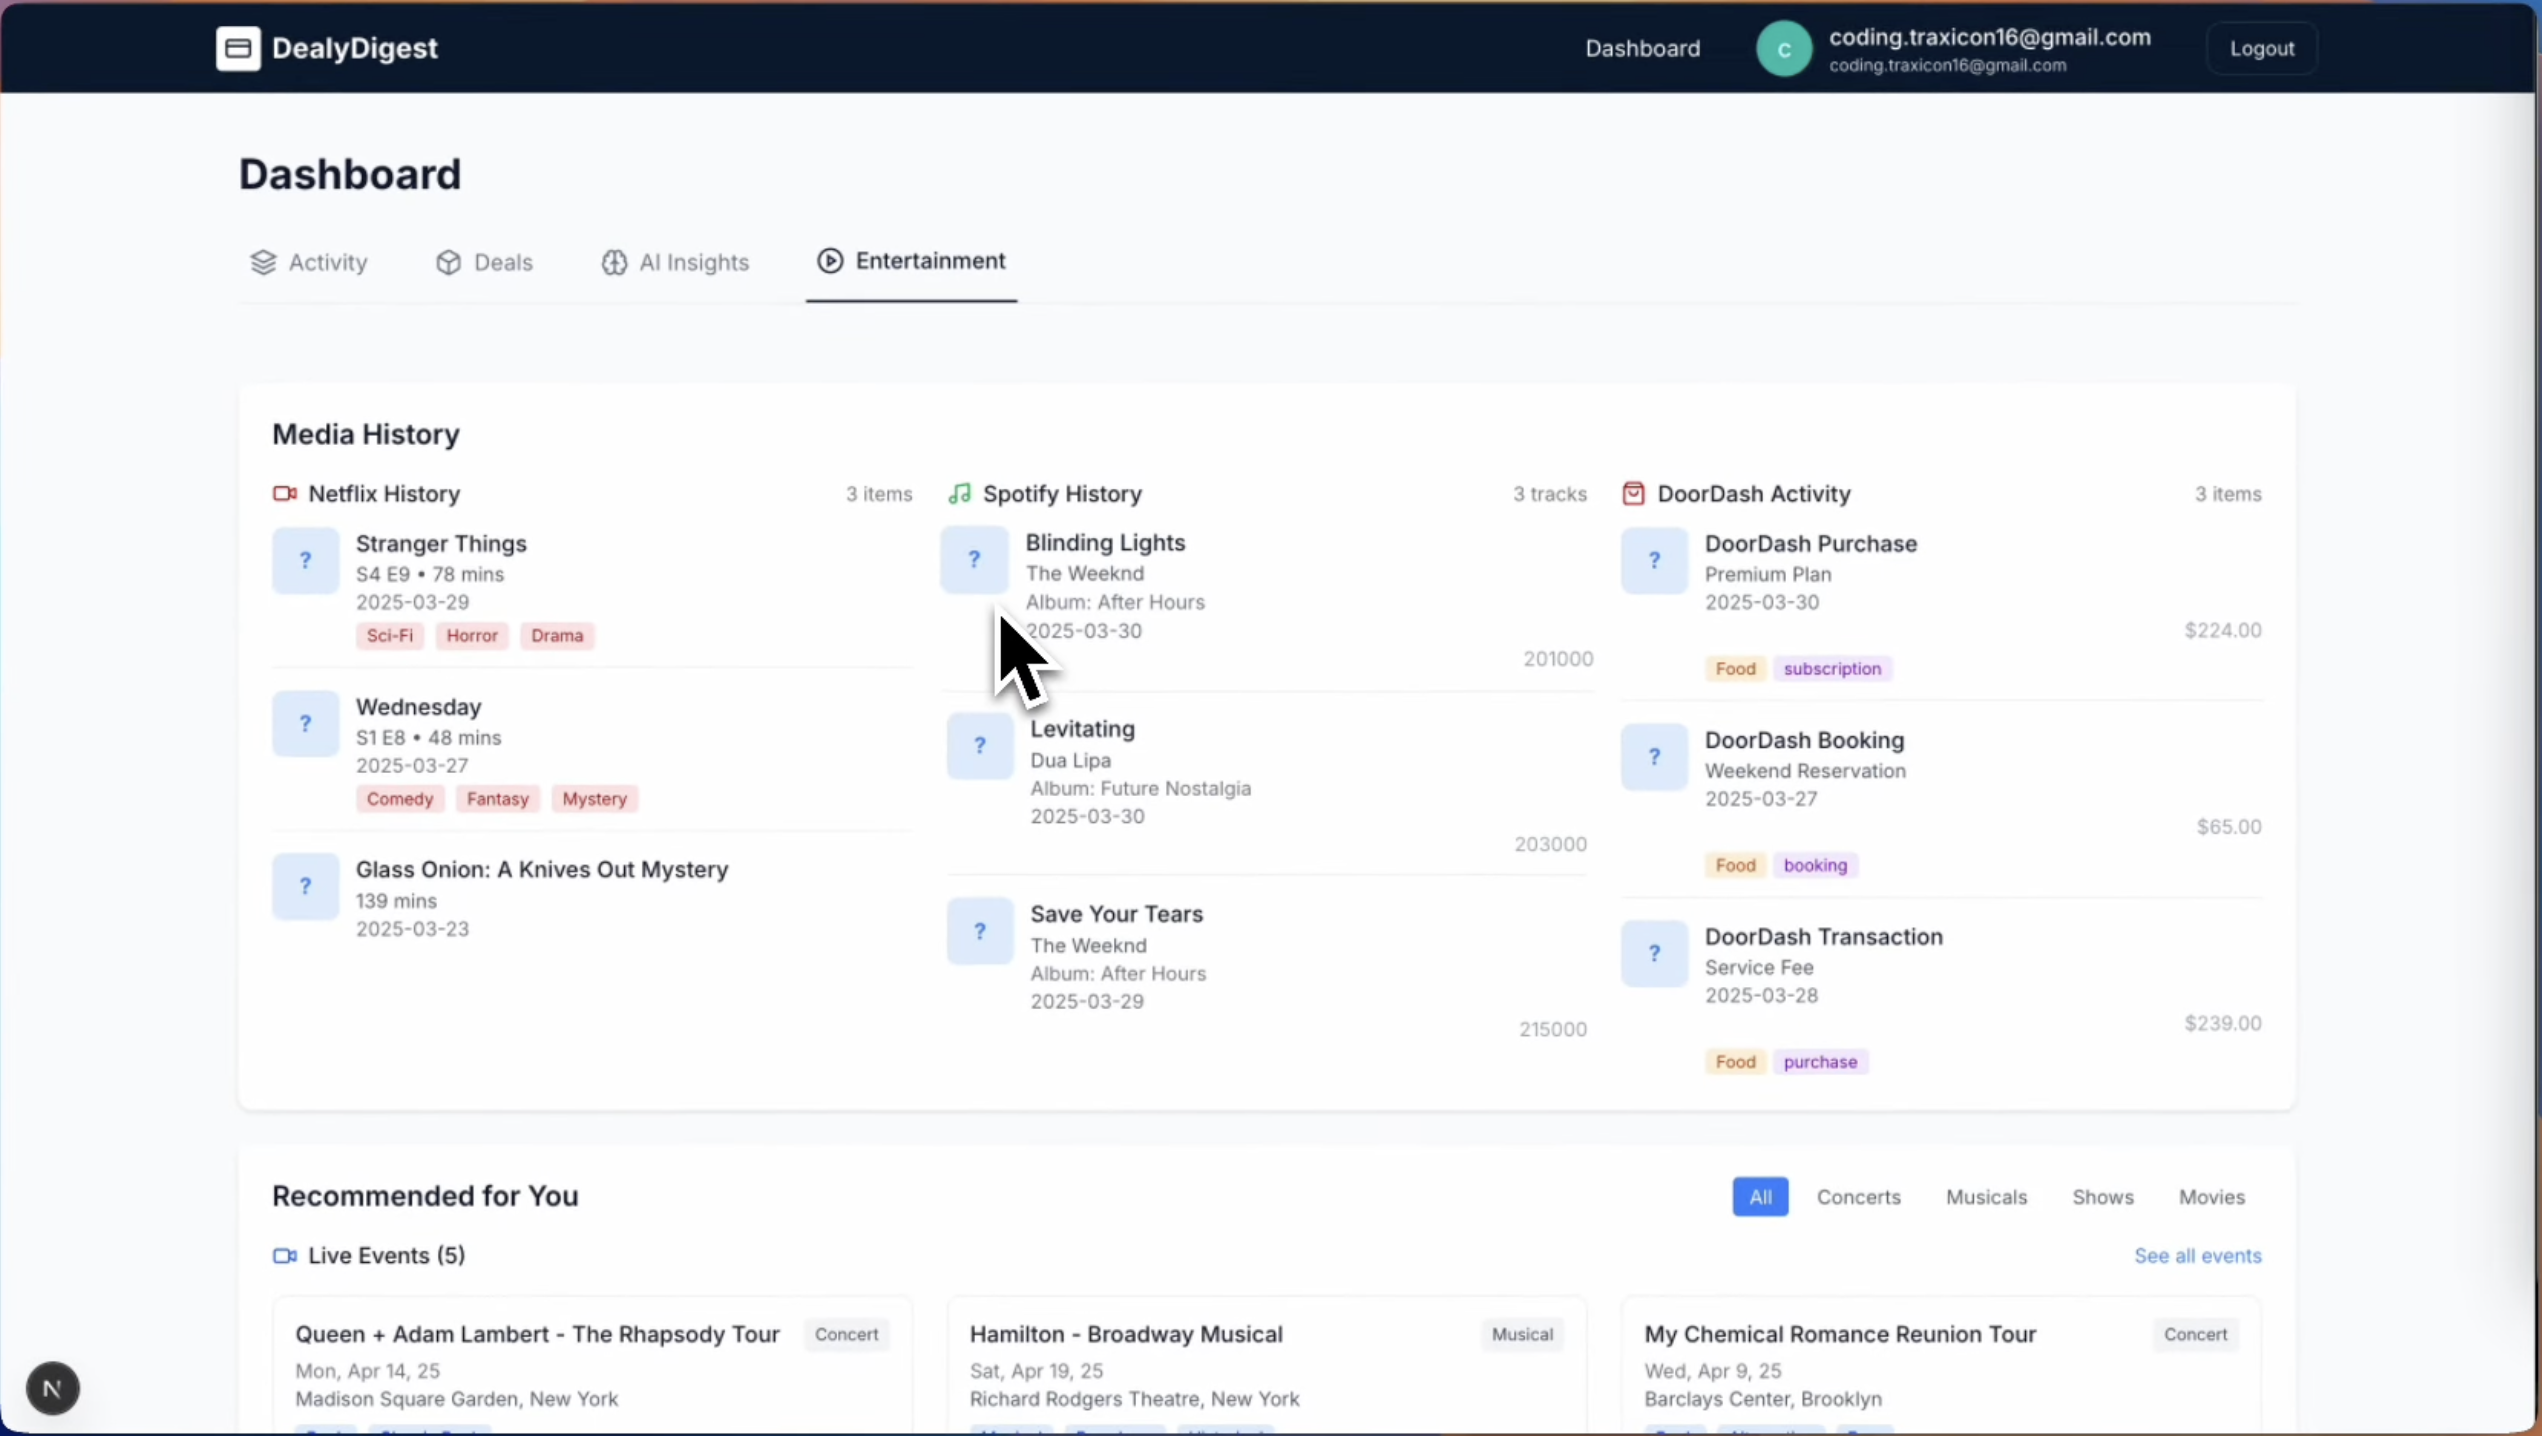Click DoorDash Purchase placeholder thumbnail
Image resolution: width=2542 pixels, height=1436 pixels.
(1654, 560)
